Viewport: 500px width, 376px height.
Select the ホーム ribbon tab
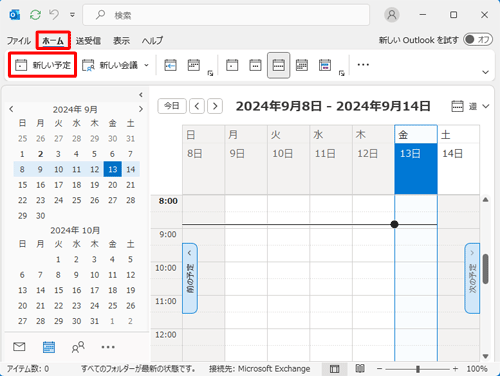tap(53, 41)
